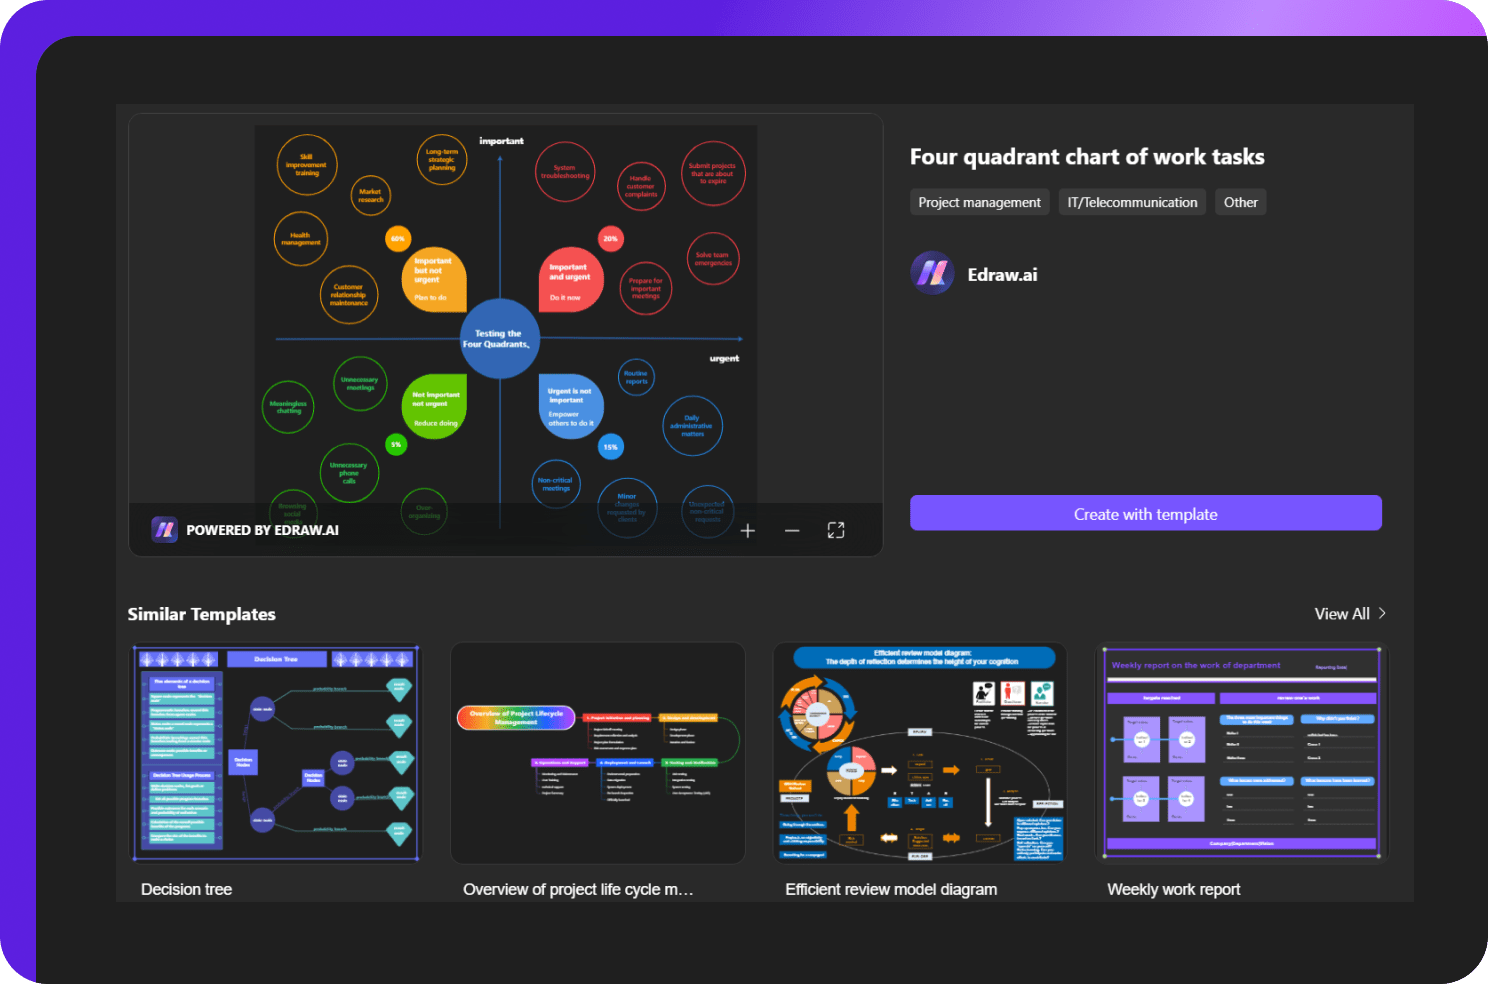Expand the chevron next to View All
1488x984 pixels.
click(x=1382, y=613)
